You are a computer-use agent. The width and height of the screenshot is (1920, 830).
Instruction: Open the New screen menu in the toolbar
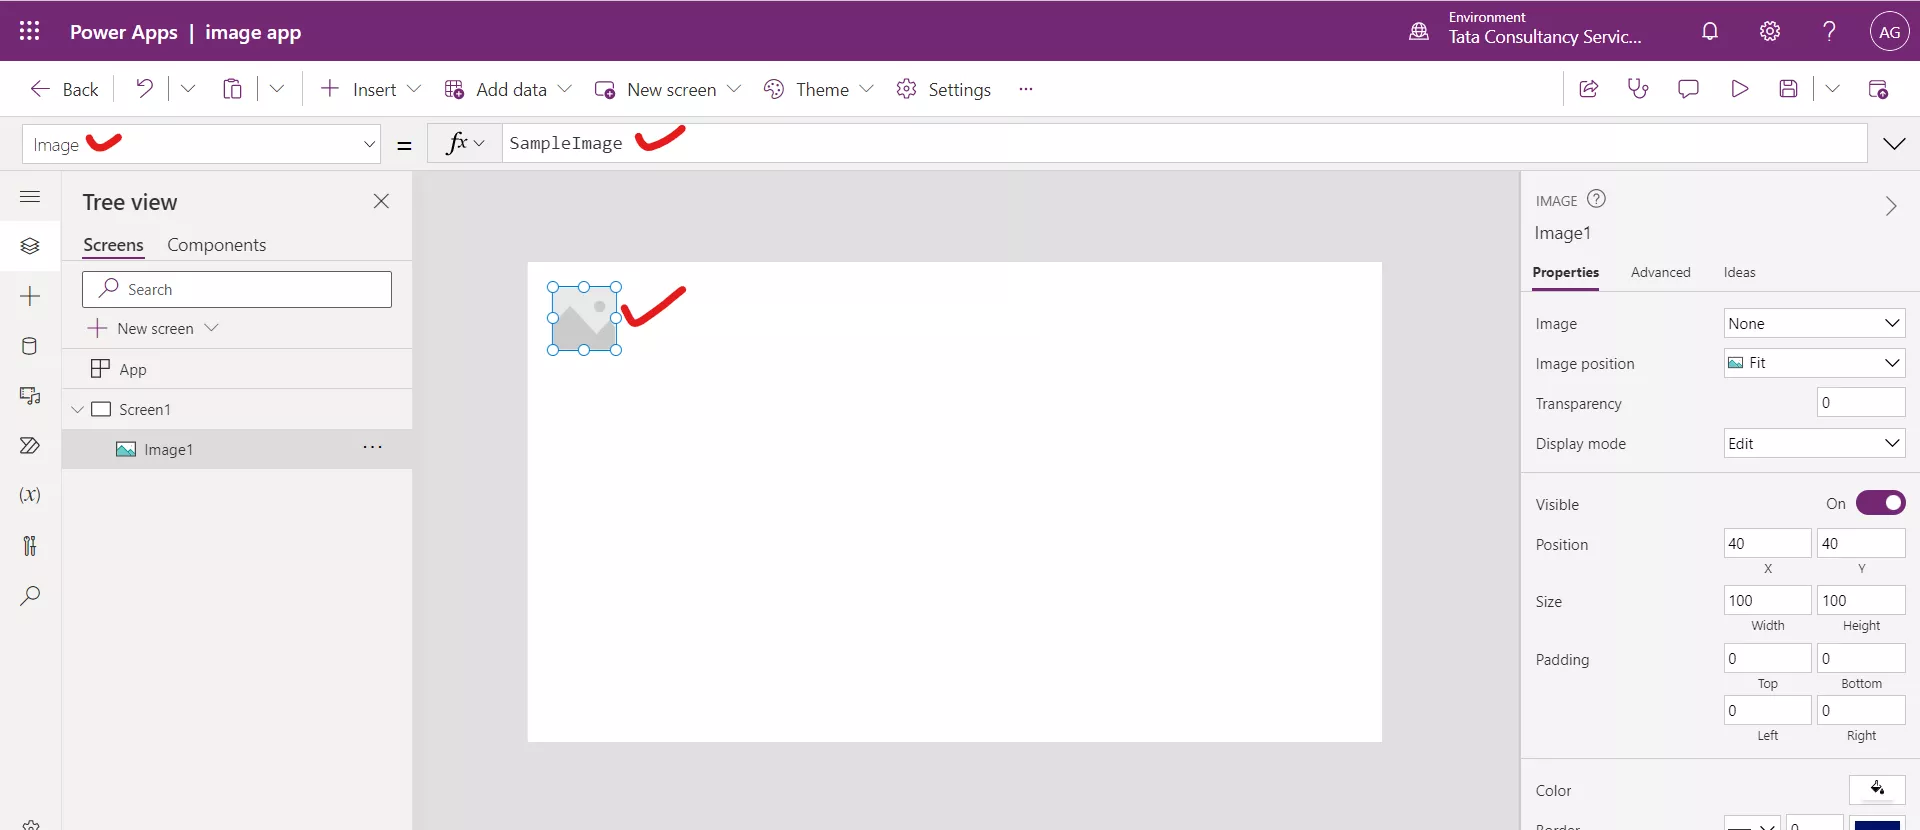tap(668, 89)
